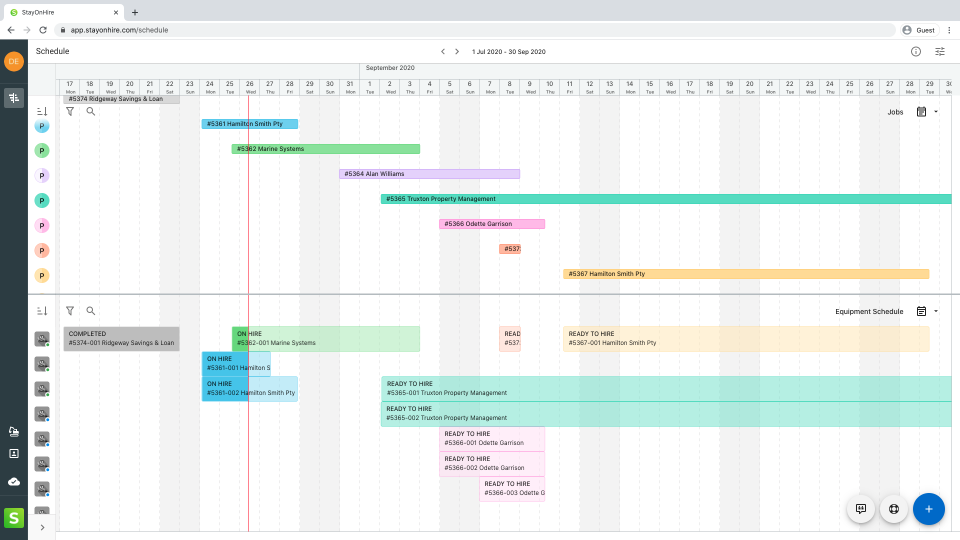Click the purple P avatar for job #5364

point(42,176)
